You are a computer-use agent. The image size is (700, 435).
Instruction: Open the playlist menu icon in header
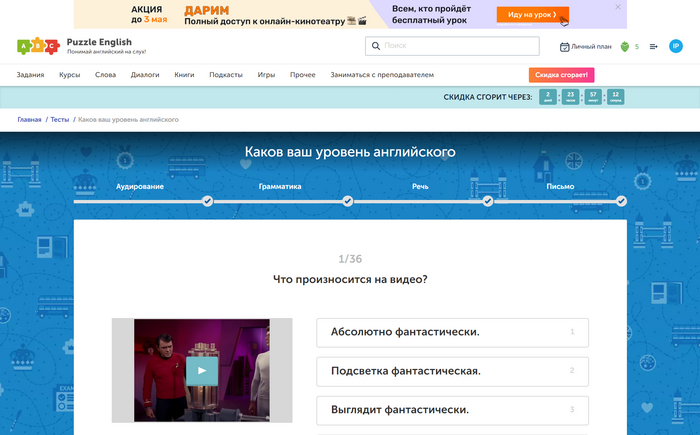[x=654, y=46]
